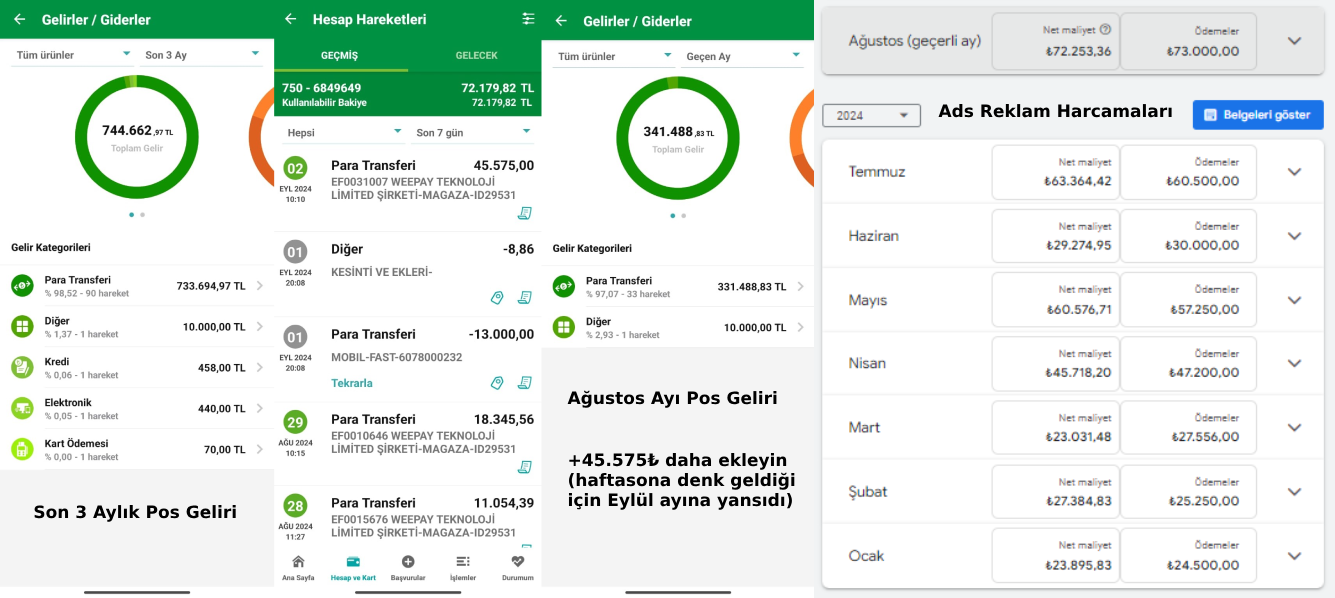Click Mart Net maliyet ₺23.031,48
The width and height of the screenshot is (1335, 598).
tap(1054, 427)
